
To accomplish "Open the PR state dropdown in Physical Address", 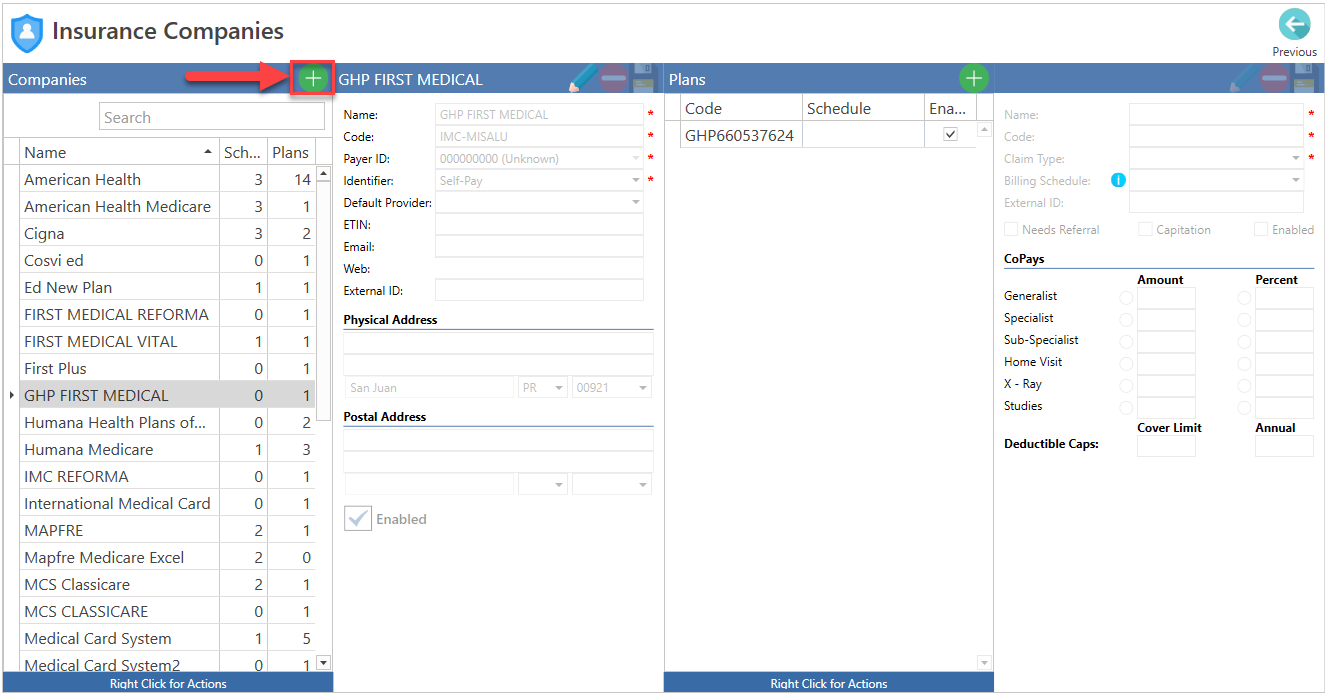I will (558, 388).
